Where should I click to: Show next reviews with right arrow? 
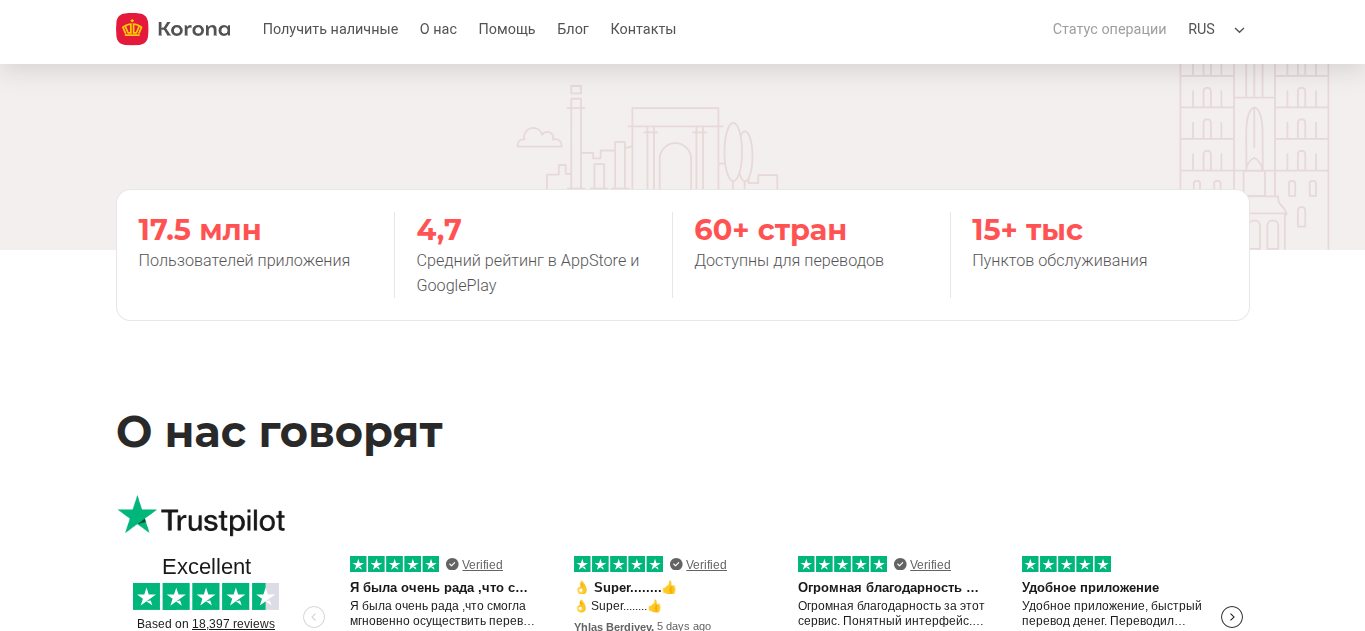pos(1232,617)
